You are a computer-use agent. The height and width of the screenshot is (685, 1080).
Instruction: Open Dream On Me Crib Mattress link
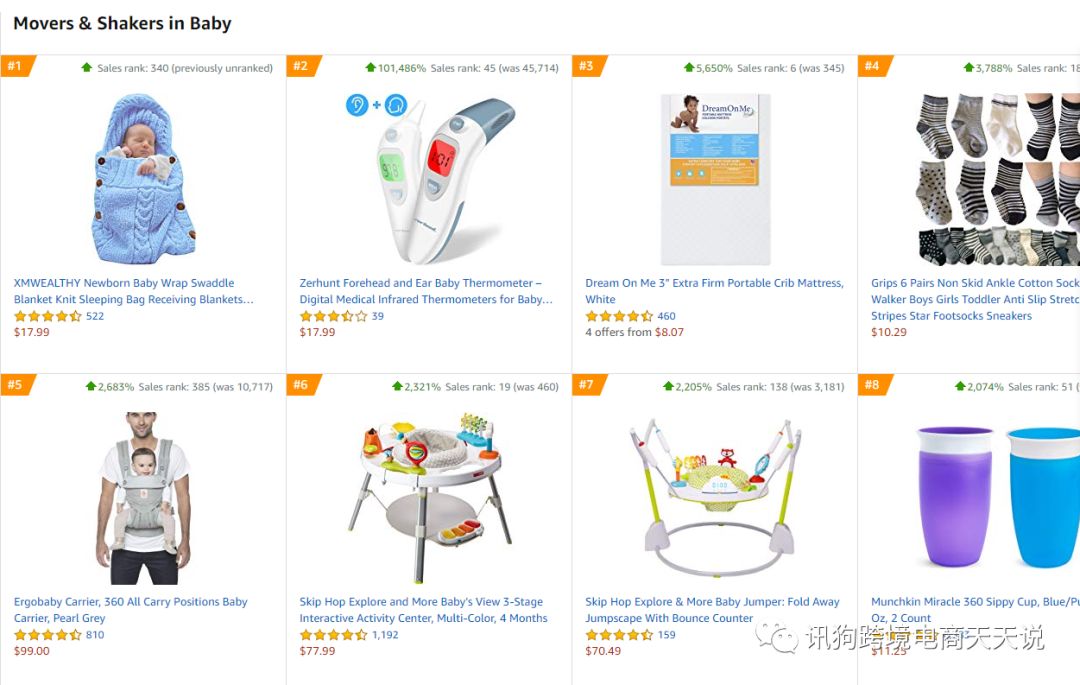[714, 291]
